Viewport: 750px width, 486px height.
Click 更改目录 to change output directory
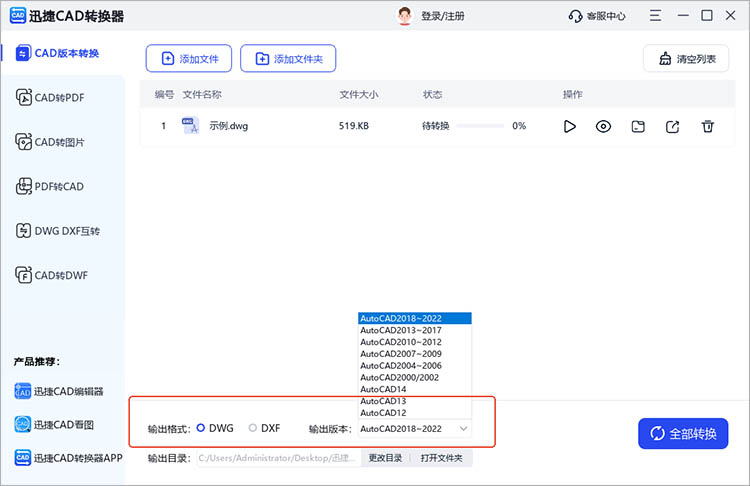coord(385,458)
